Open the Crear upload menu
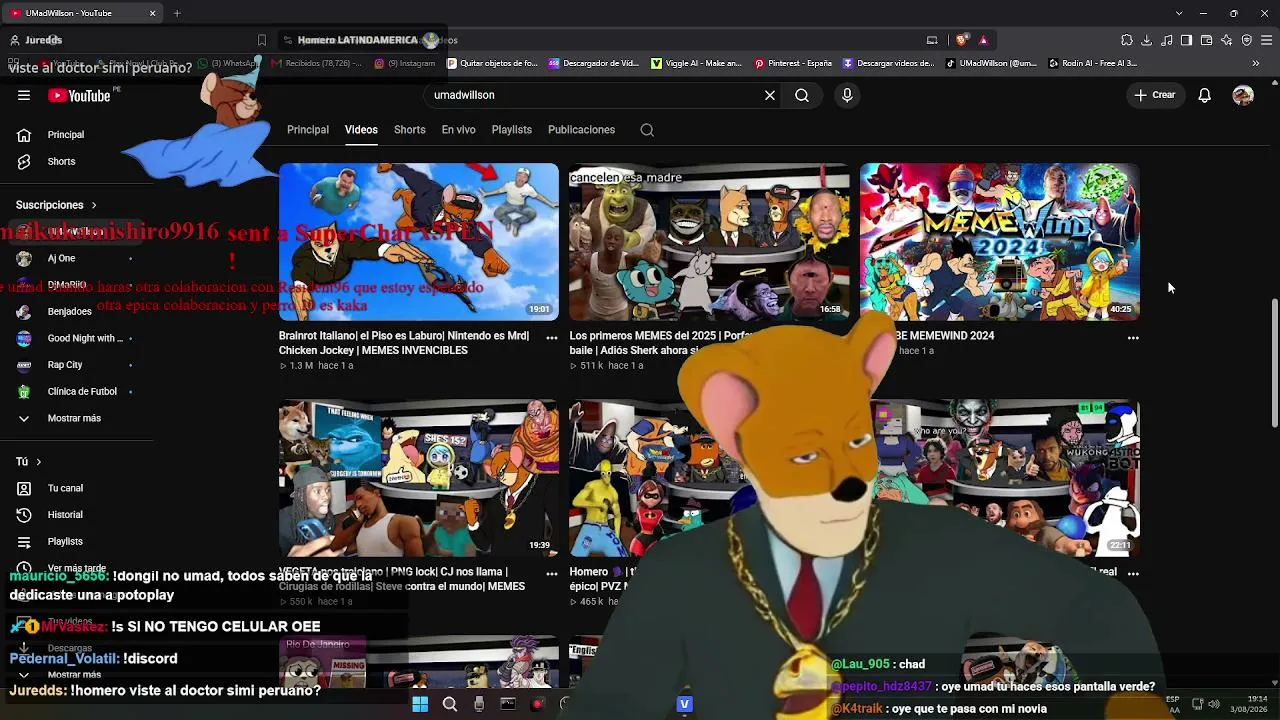The image size is (1280, 720). click(1154, 95)
